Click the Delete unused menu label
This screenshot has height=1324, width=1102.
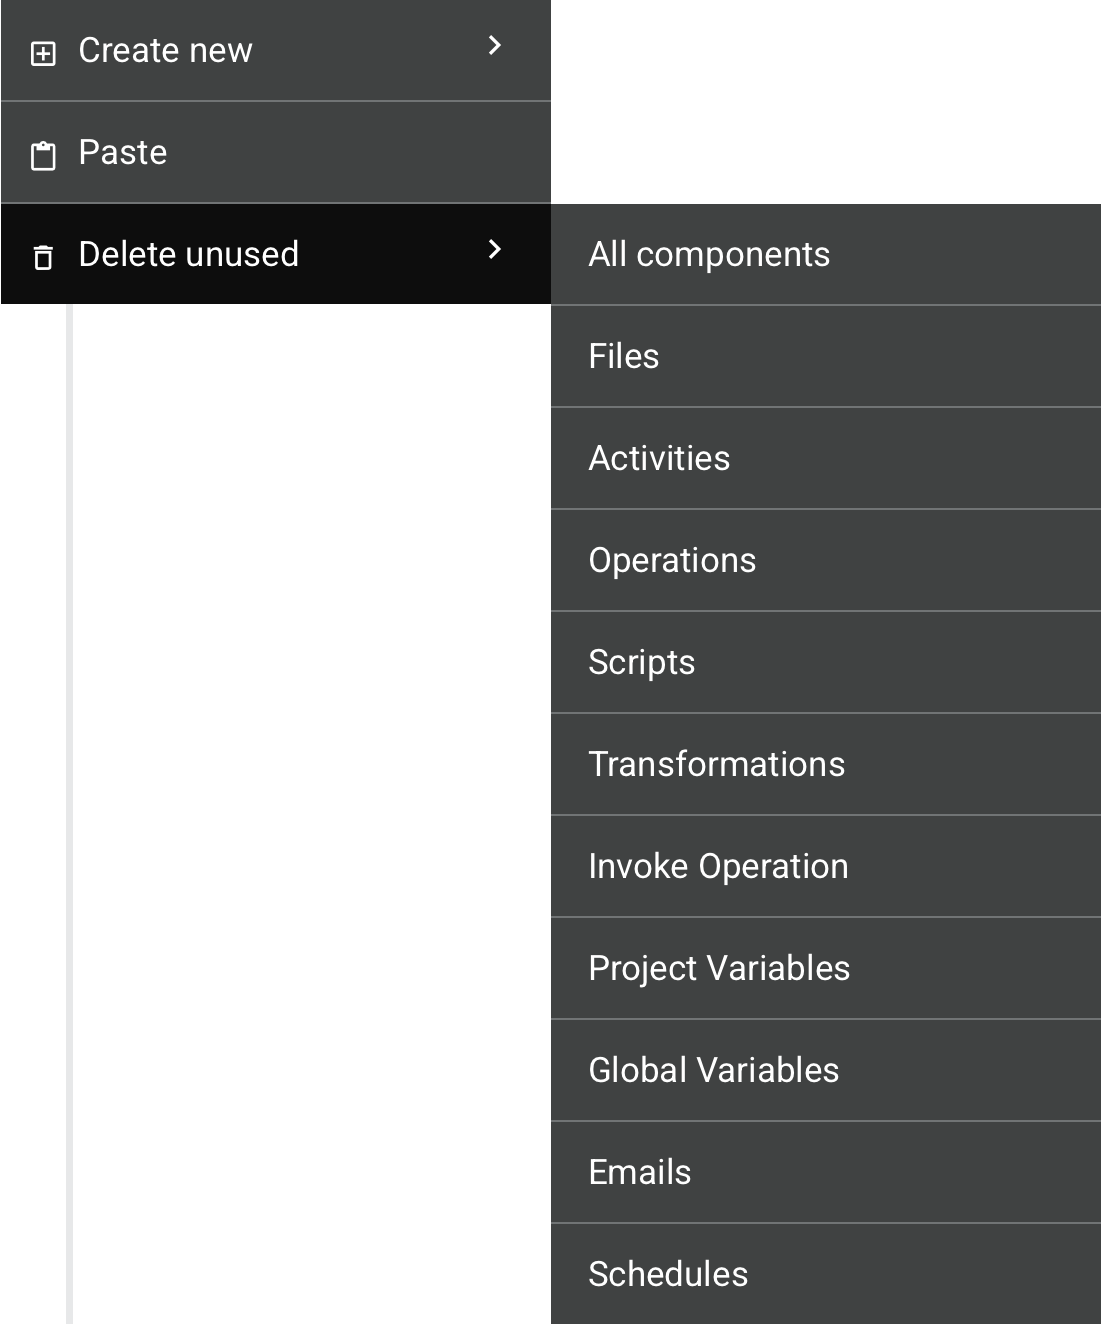click(x=189, y=255)
